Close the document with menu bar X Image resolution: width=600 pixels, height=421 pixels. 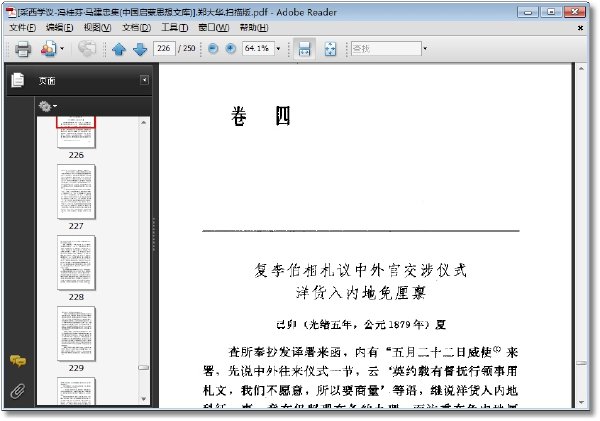580,28
